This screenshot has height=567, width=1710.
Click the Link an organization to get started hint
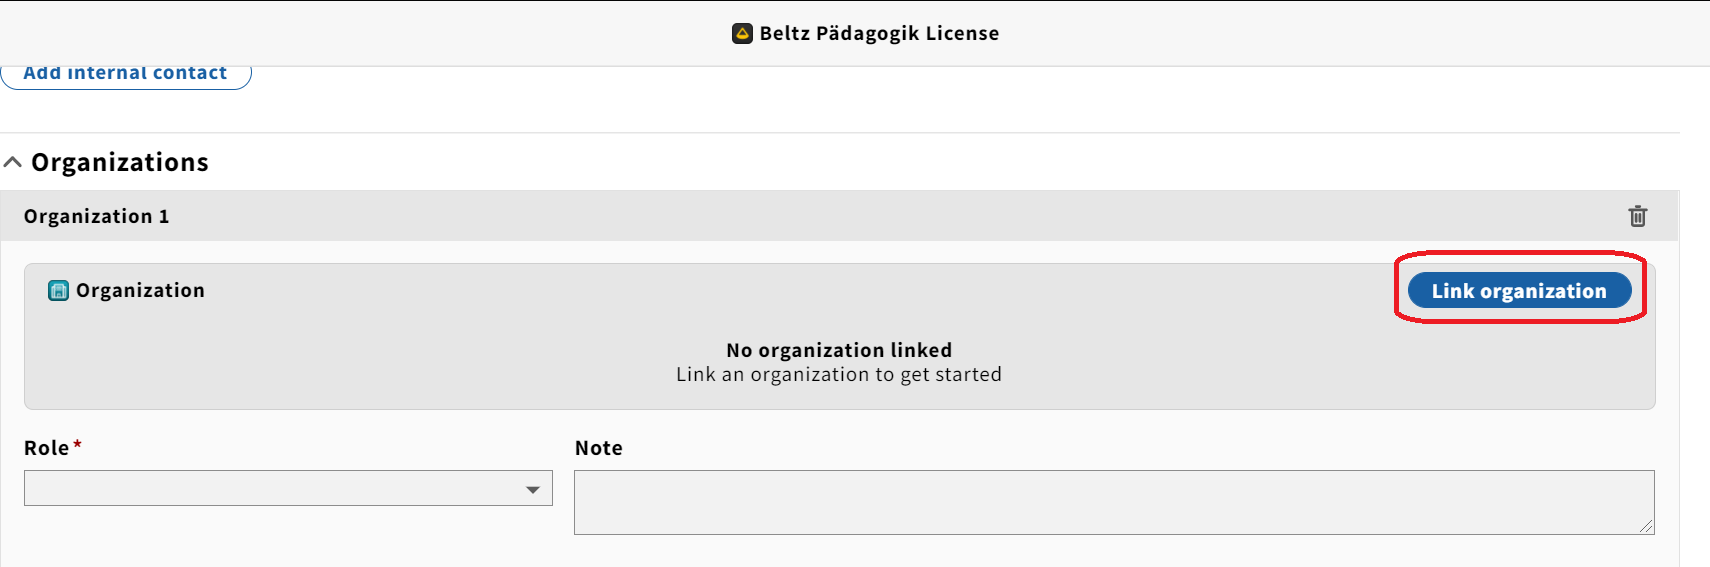839,374
